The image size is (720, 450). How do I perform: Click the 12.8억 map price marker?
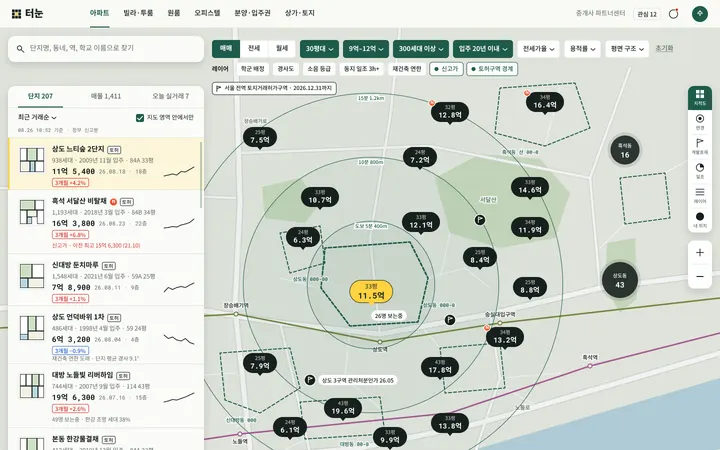[450, 112]
